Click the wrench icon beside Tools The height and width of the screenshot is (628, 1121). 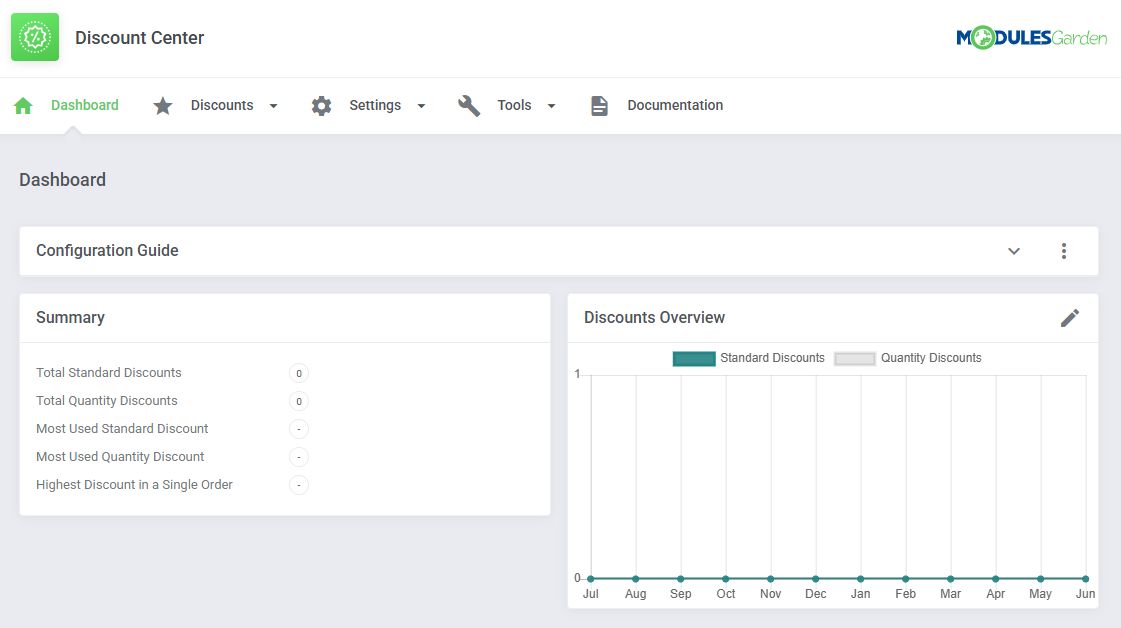pyautogui.click(x=469, y=106)
